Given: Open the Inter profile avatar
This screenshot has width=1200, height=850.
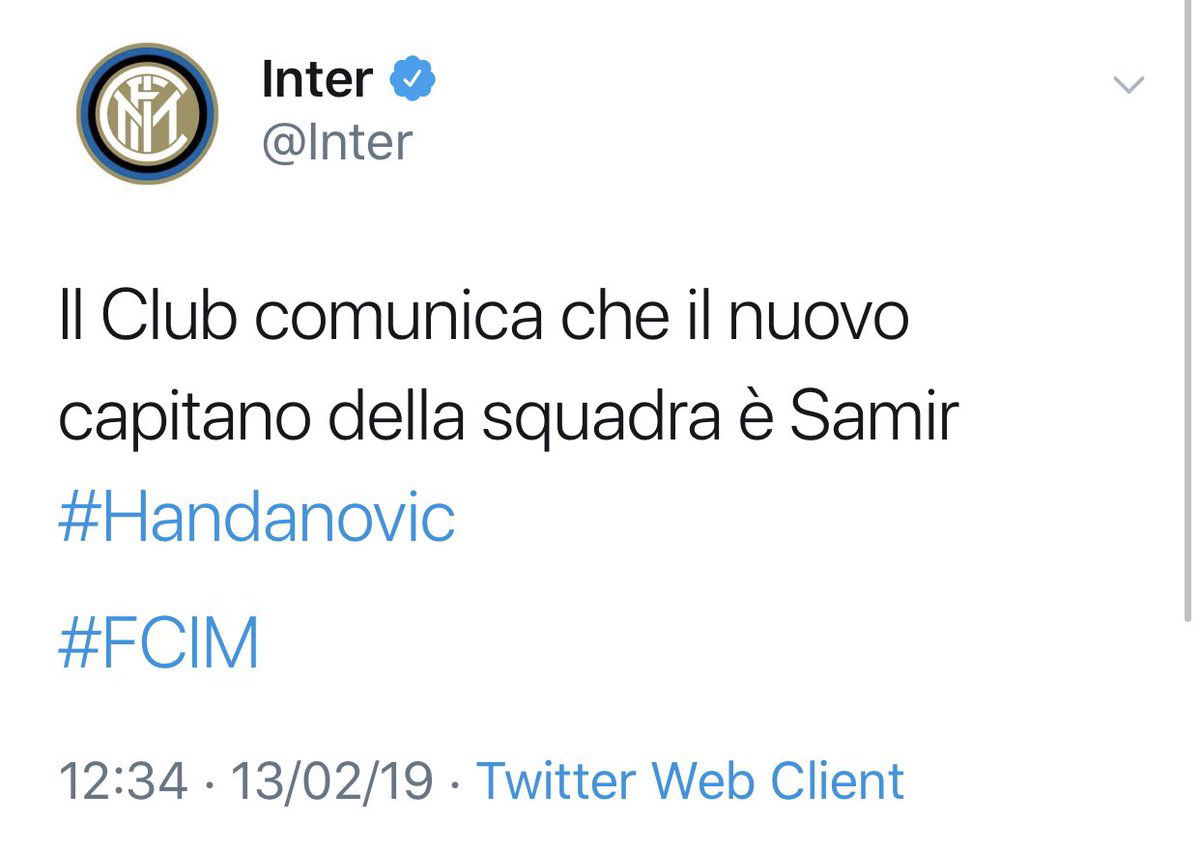Looking at the screenshot, I should coord(147,113).
